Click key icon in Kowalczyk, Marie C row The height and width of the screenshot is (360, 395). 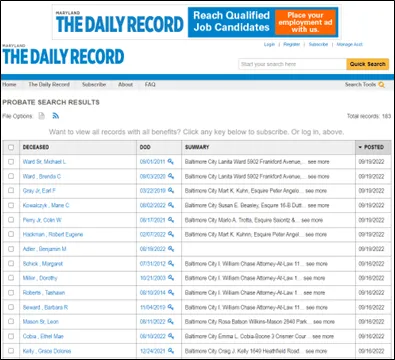[x=171, y=205]
